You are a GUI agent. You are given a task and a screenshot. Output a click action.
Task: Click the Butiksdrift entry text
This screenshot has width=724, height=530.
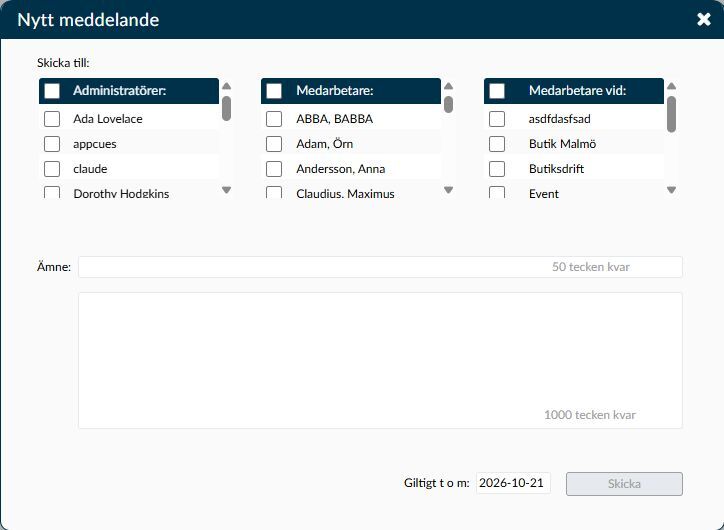click(x=556, y=169)
